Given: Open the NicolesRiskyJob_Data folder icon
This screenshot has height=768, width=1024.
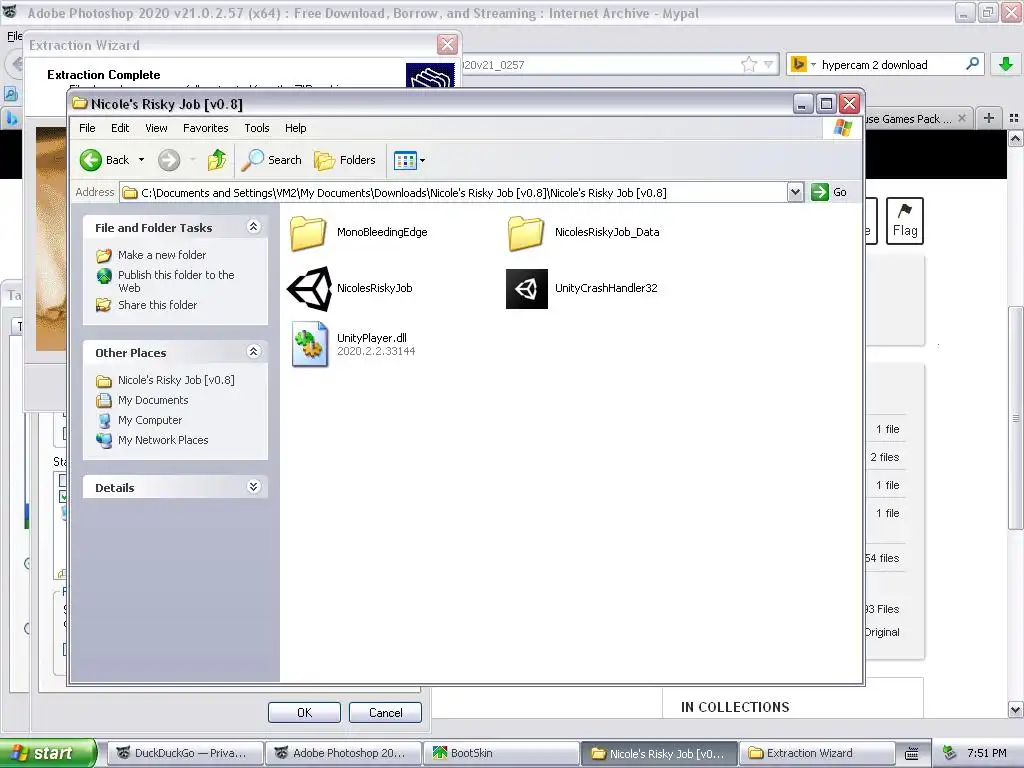Looking at the screenshot, I should [526, 232].
